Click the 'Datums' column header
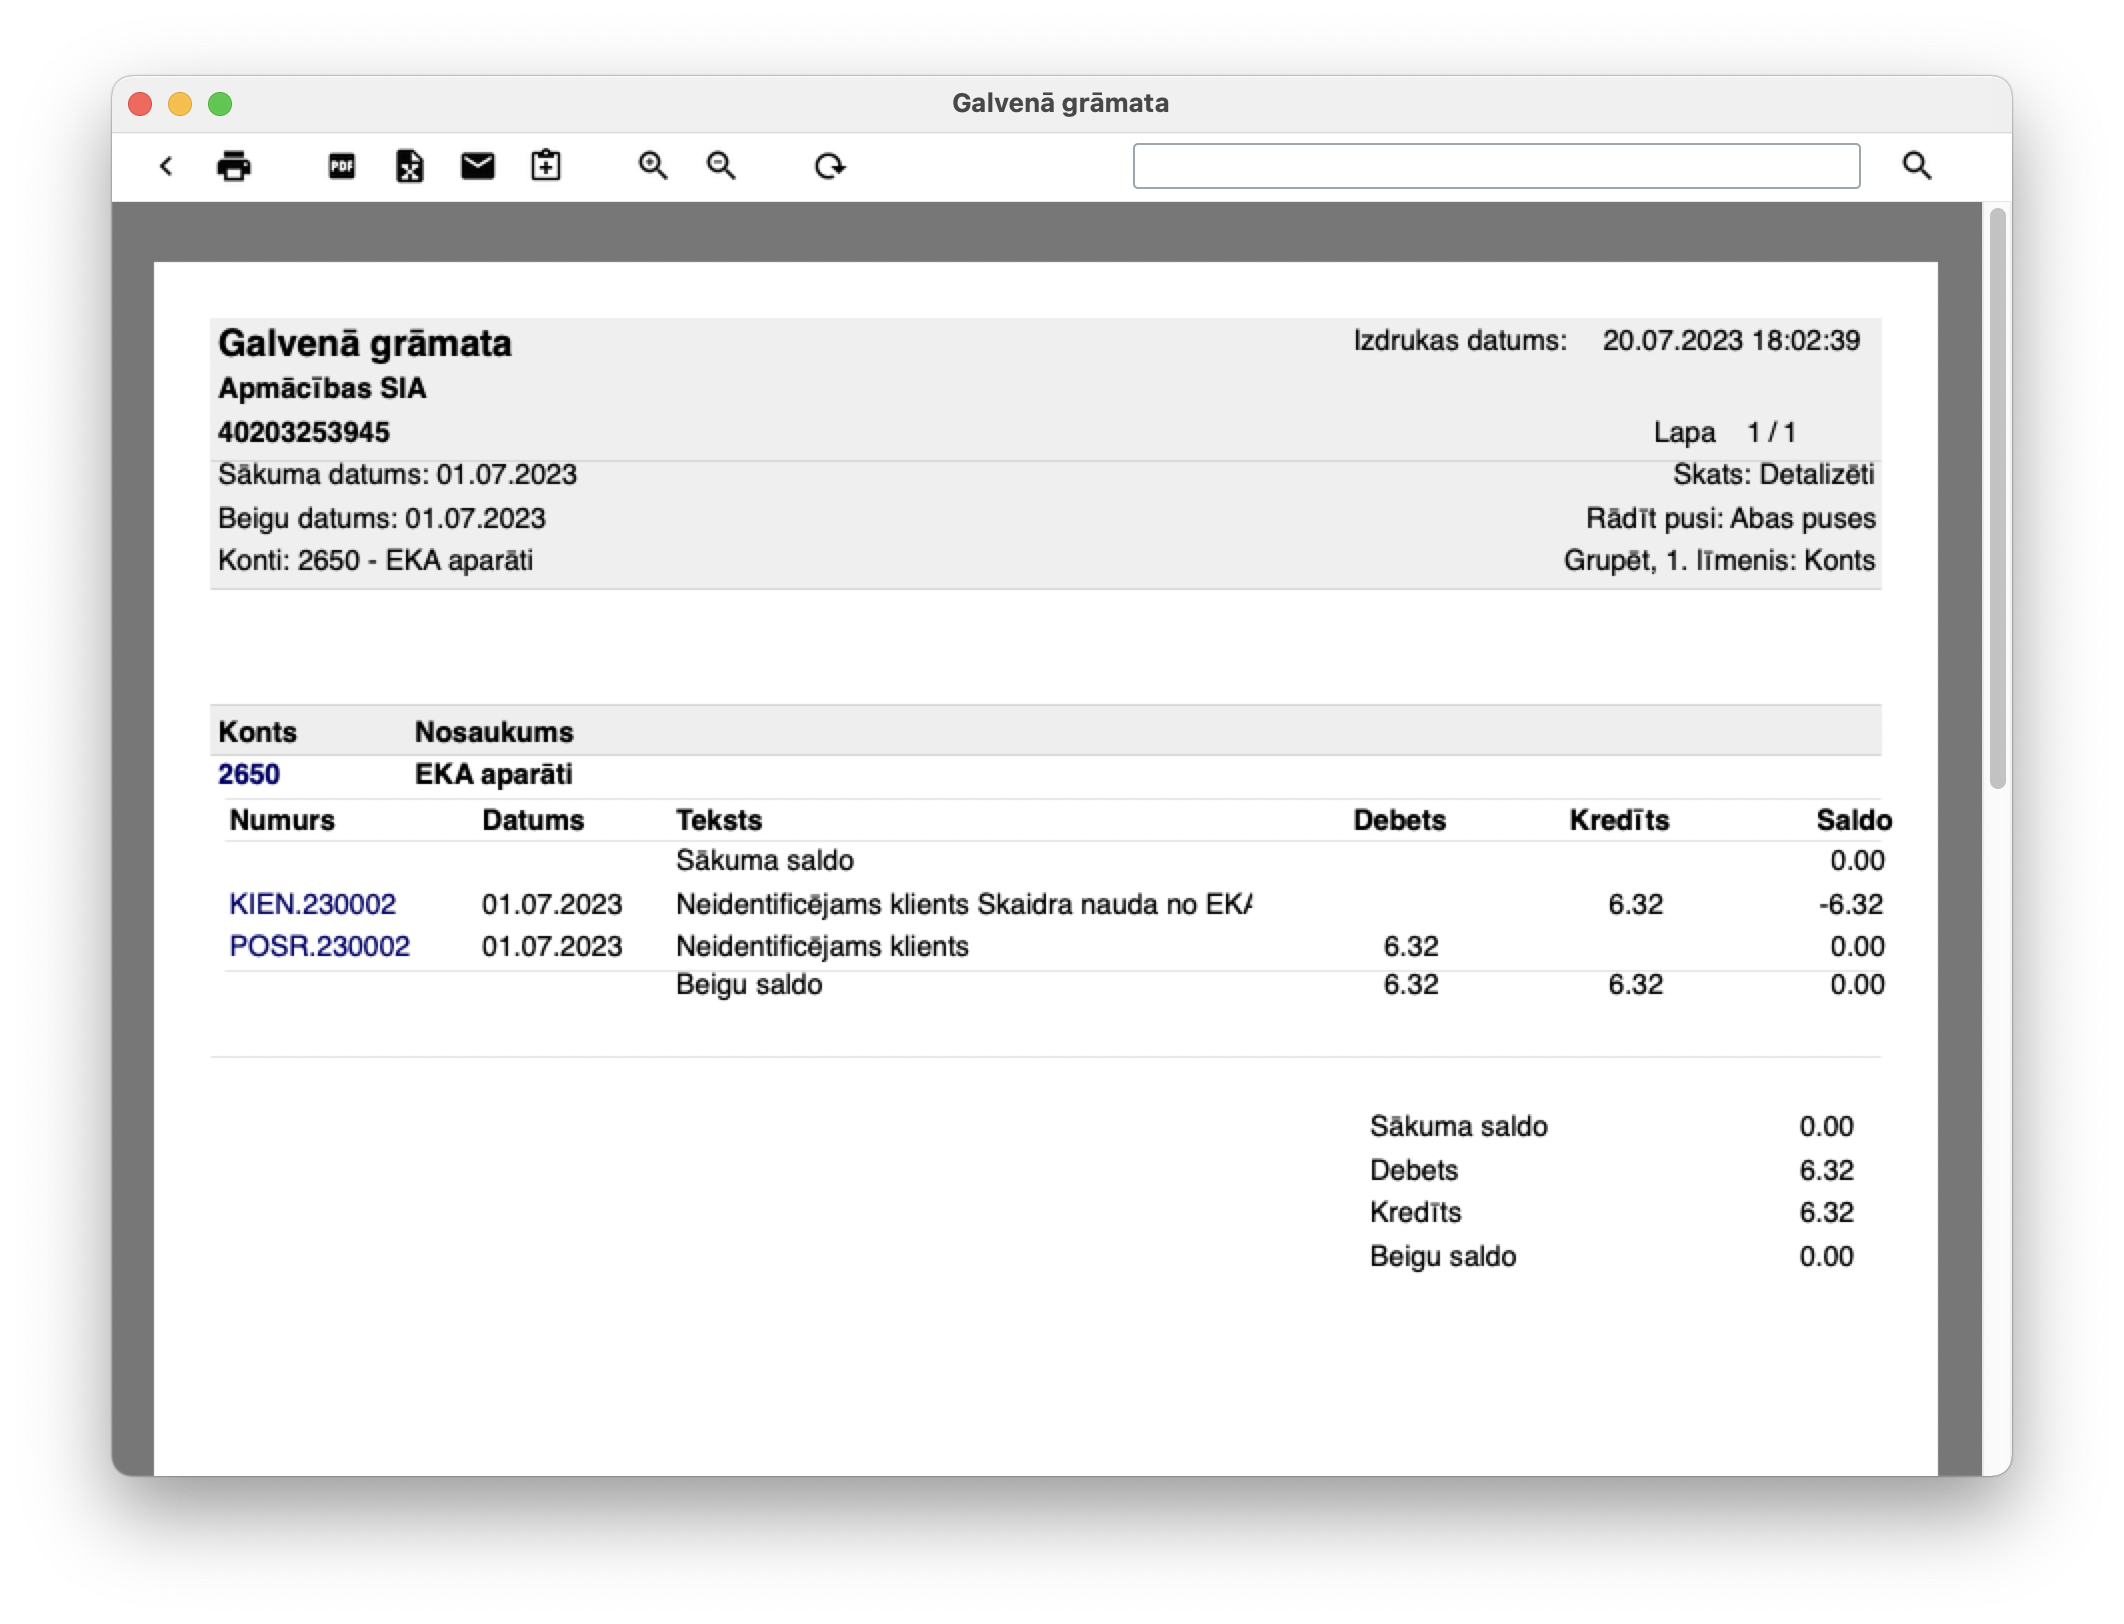 coord(533,821)
